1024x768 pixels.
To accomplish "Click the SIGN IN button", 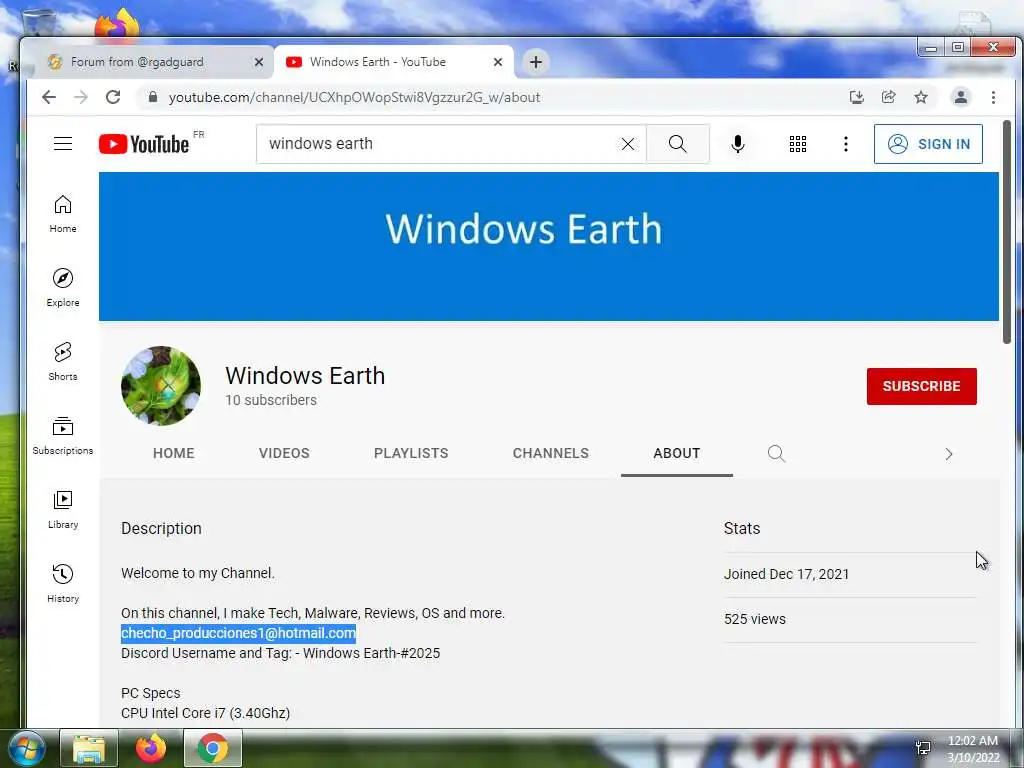I will tap(928, 144).
